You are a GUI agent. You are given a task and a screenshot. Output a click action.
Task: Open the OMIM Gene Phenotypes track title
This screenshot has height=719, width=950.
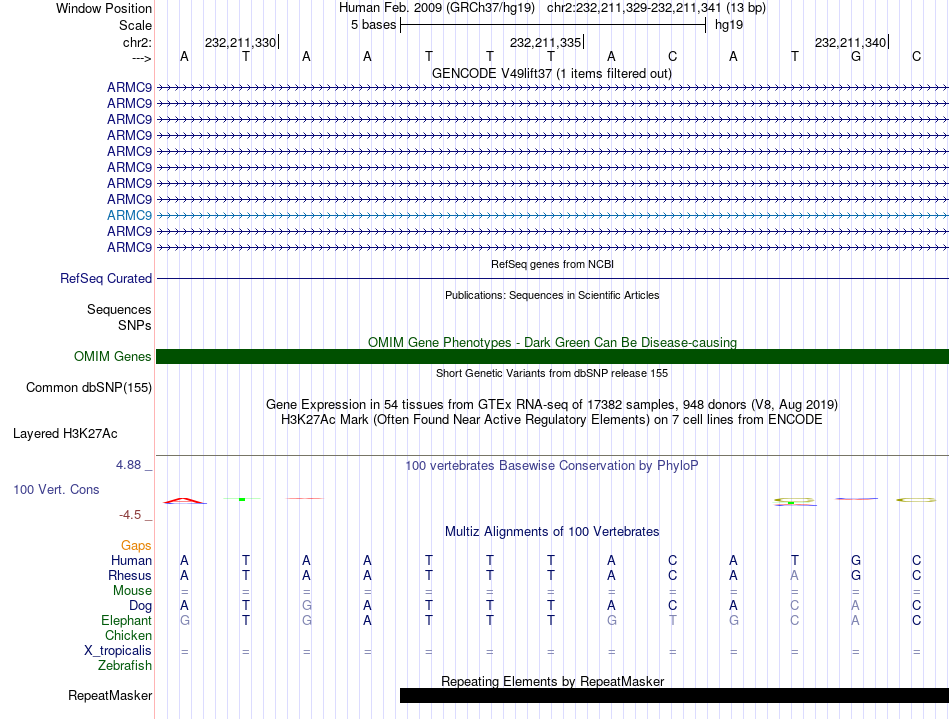click(x=552, y=342)
